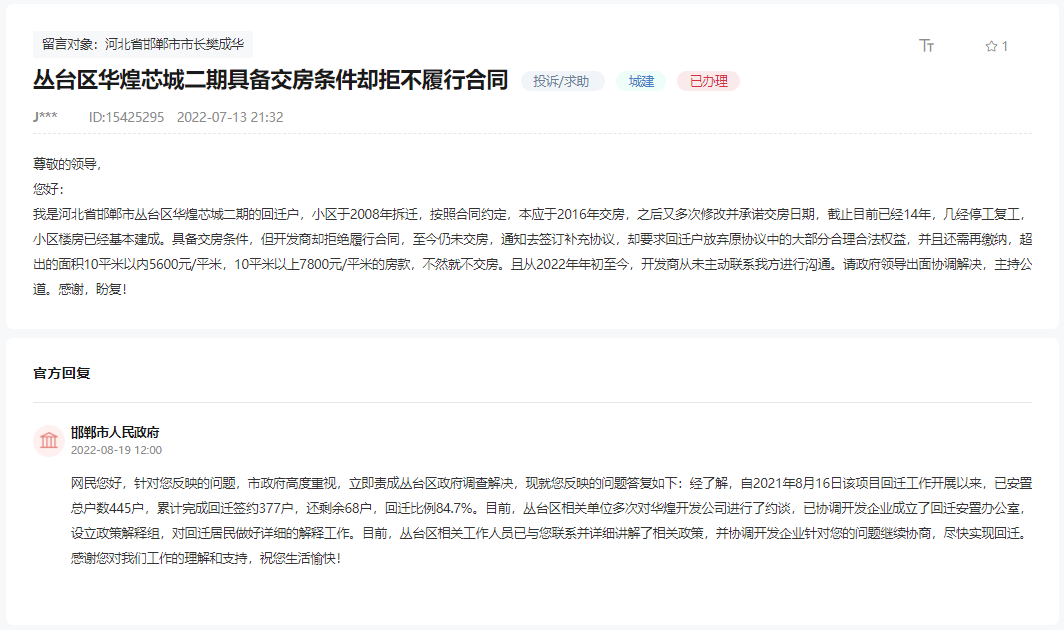Image resolution: width=1064 pixels, height=630 pixels.
Task: Click the government building avatar icon
Action: point(49,441)
